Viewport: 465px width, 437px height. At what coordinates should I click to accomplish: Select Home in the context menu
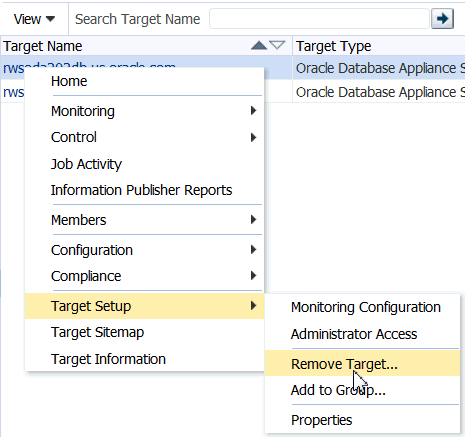click(x=145, y=81)
